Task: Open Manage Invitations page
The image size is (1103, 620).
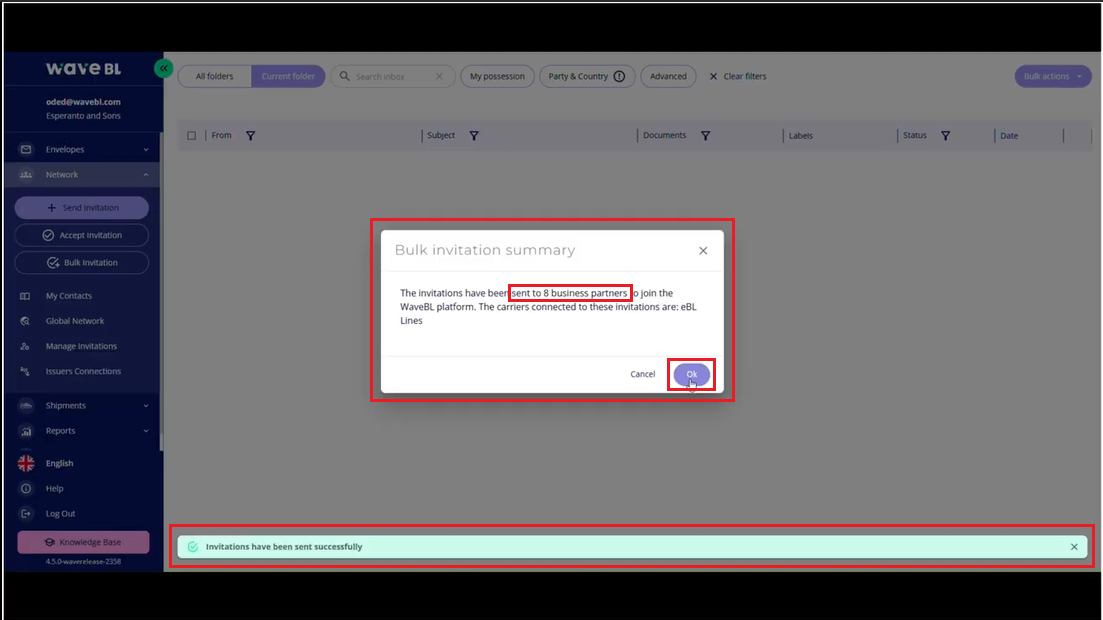Action: 81,346
